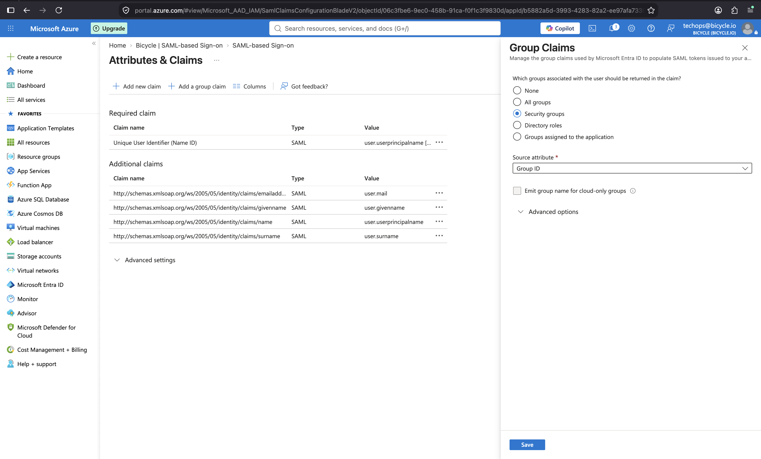Click the browser address bar URL
The width and height of the screenshot is (761, 459).
coord(388,10)
